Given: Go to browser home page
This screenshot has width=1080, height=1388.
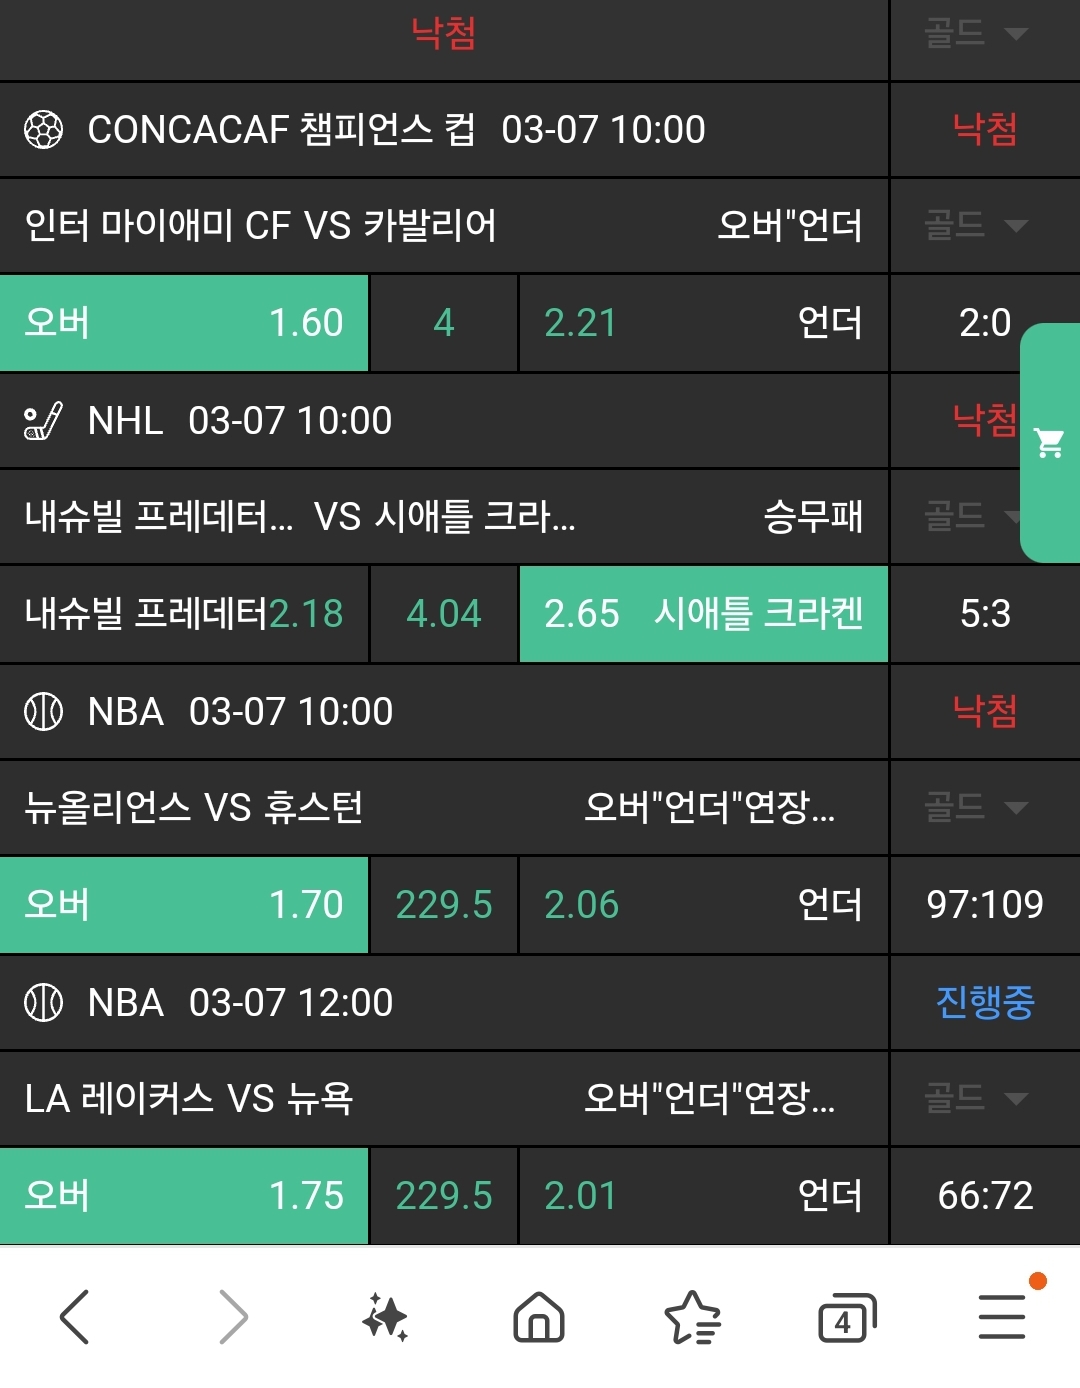Looking at the screenshot, I should coord(539,1316).
